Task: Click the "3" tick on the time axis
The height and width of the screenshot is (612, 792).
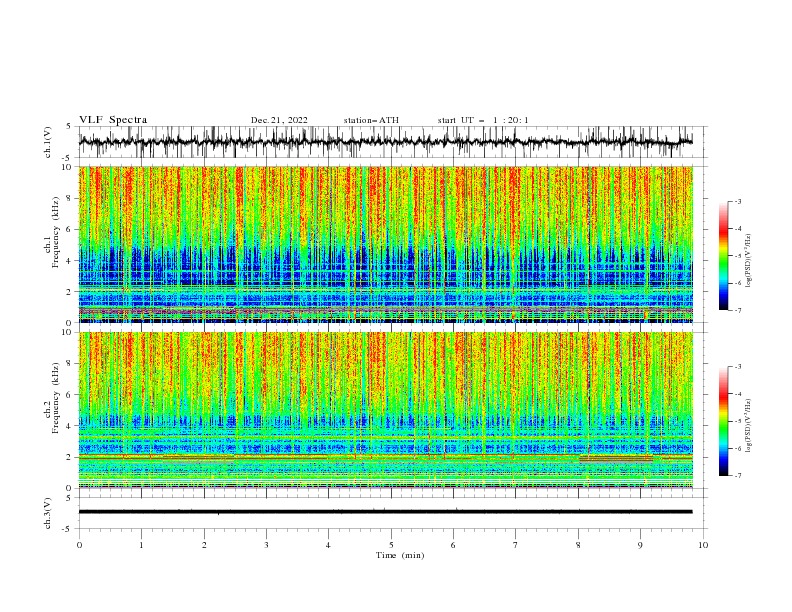Action: tap(266, 545)
